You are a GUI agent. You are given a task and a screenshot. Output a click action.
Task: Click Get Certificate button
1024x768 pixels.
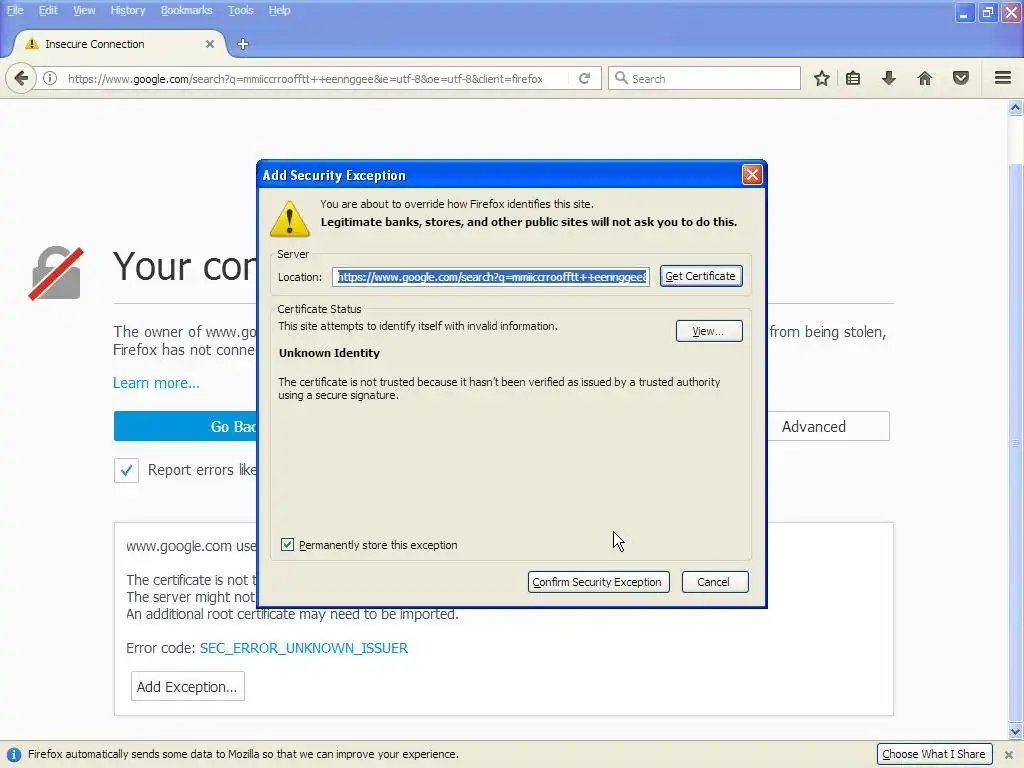coord(701,276)
